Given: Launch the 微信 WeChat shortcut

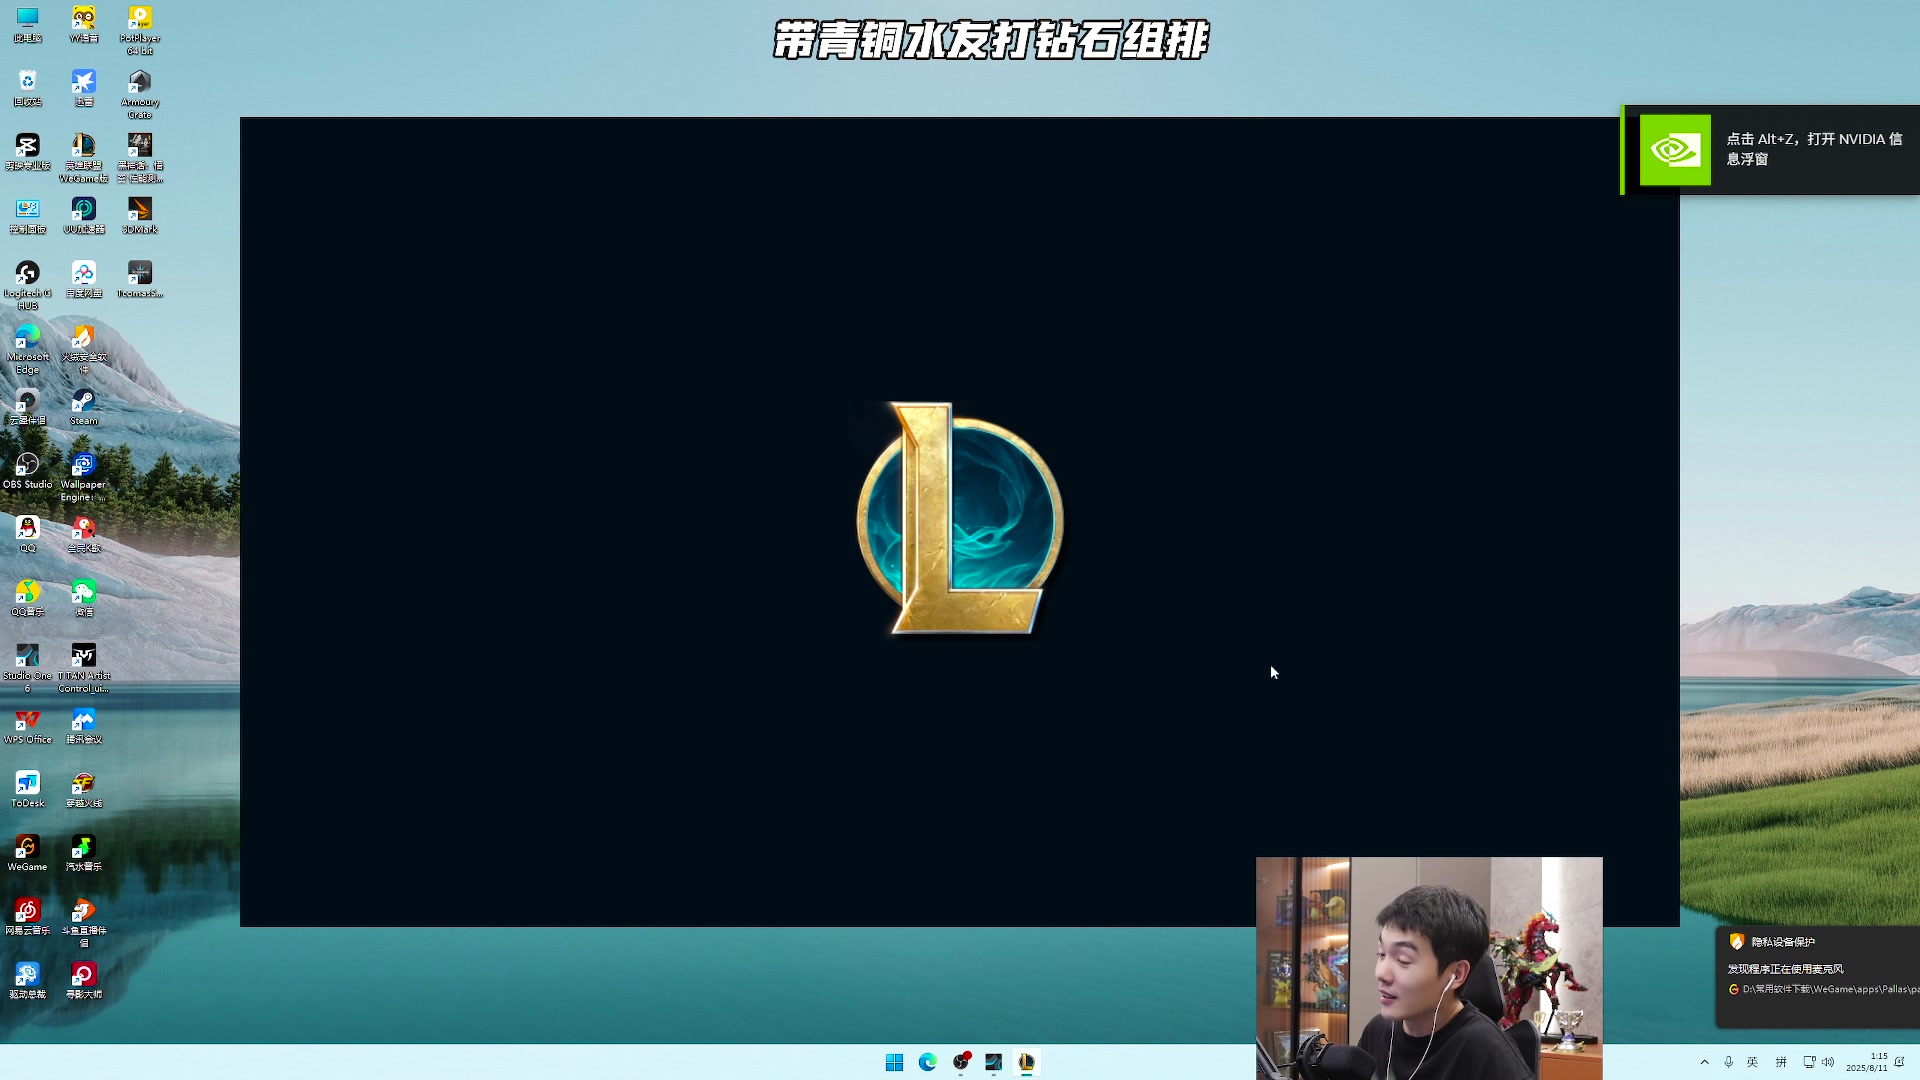Looking at the screenshot, I should [x=84, y=599].
